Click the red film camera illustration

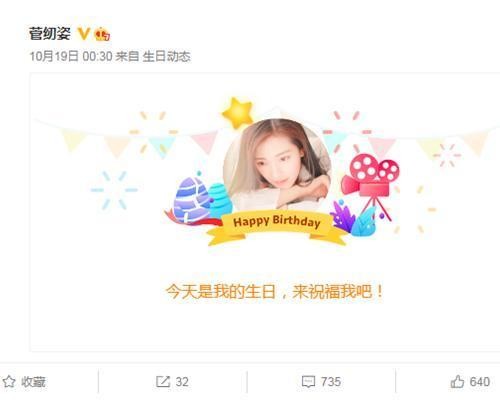(371, 186)
